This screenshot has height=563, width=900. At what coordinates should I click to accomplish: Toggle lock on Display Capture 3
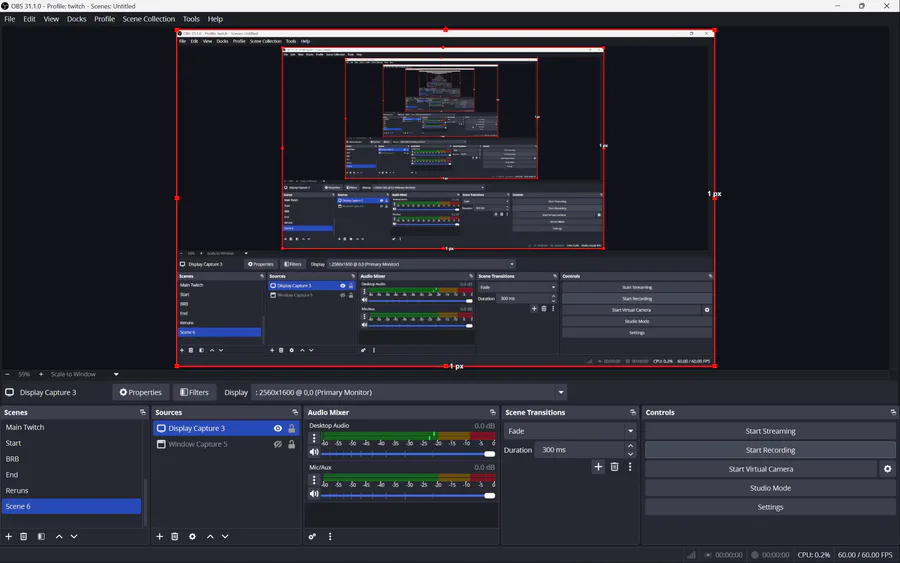point(292,428)
